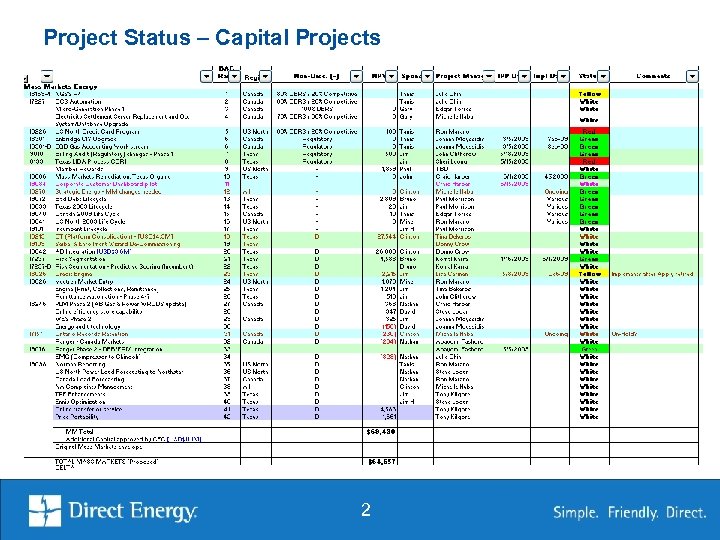Image resolution: width=720 pixels, height=540 pixels.
Task: Click the Direct Energy logo
Action: [x=113, y=511]
